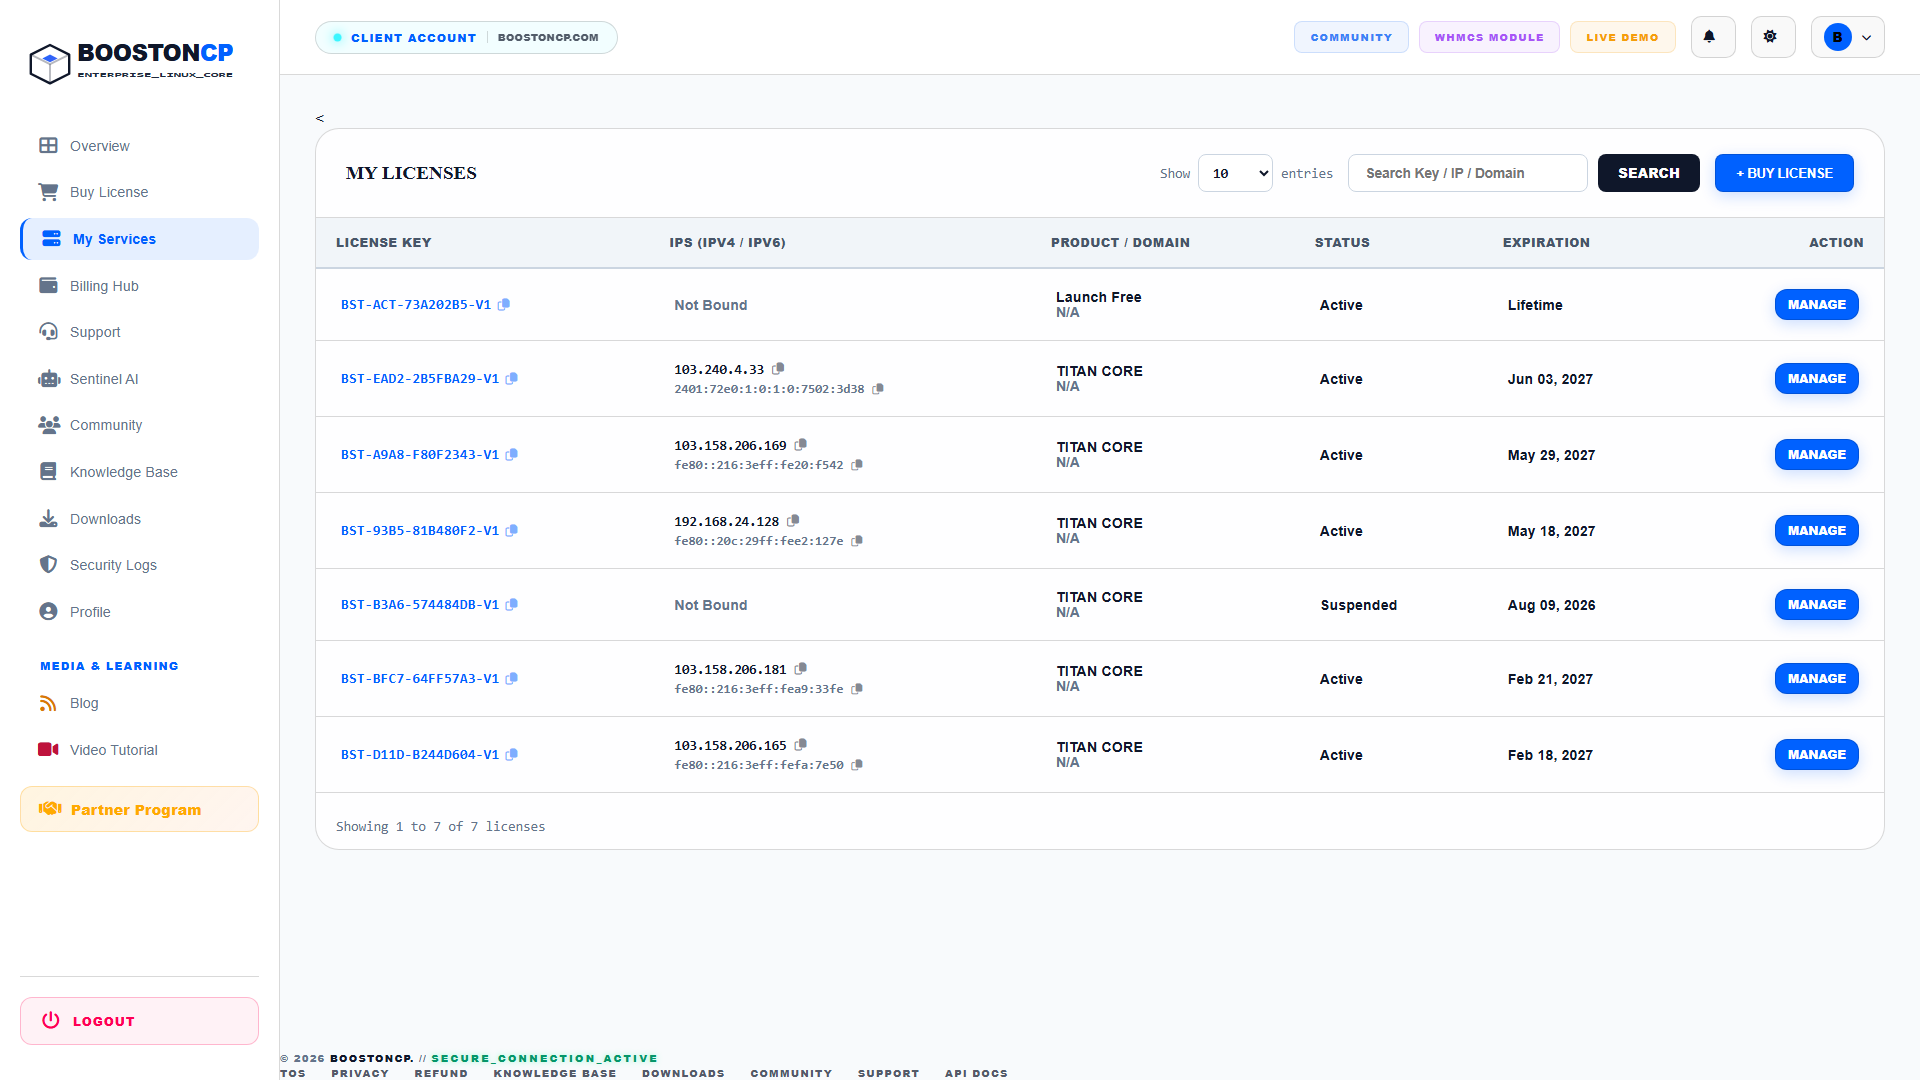Copy IPv6 address fe80::20c:29ff:fee2:127e

857,541
